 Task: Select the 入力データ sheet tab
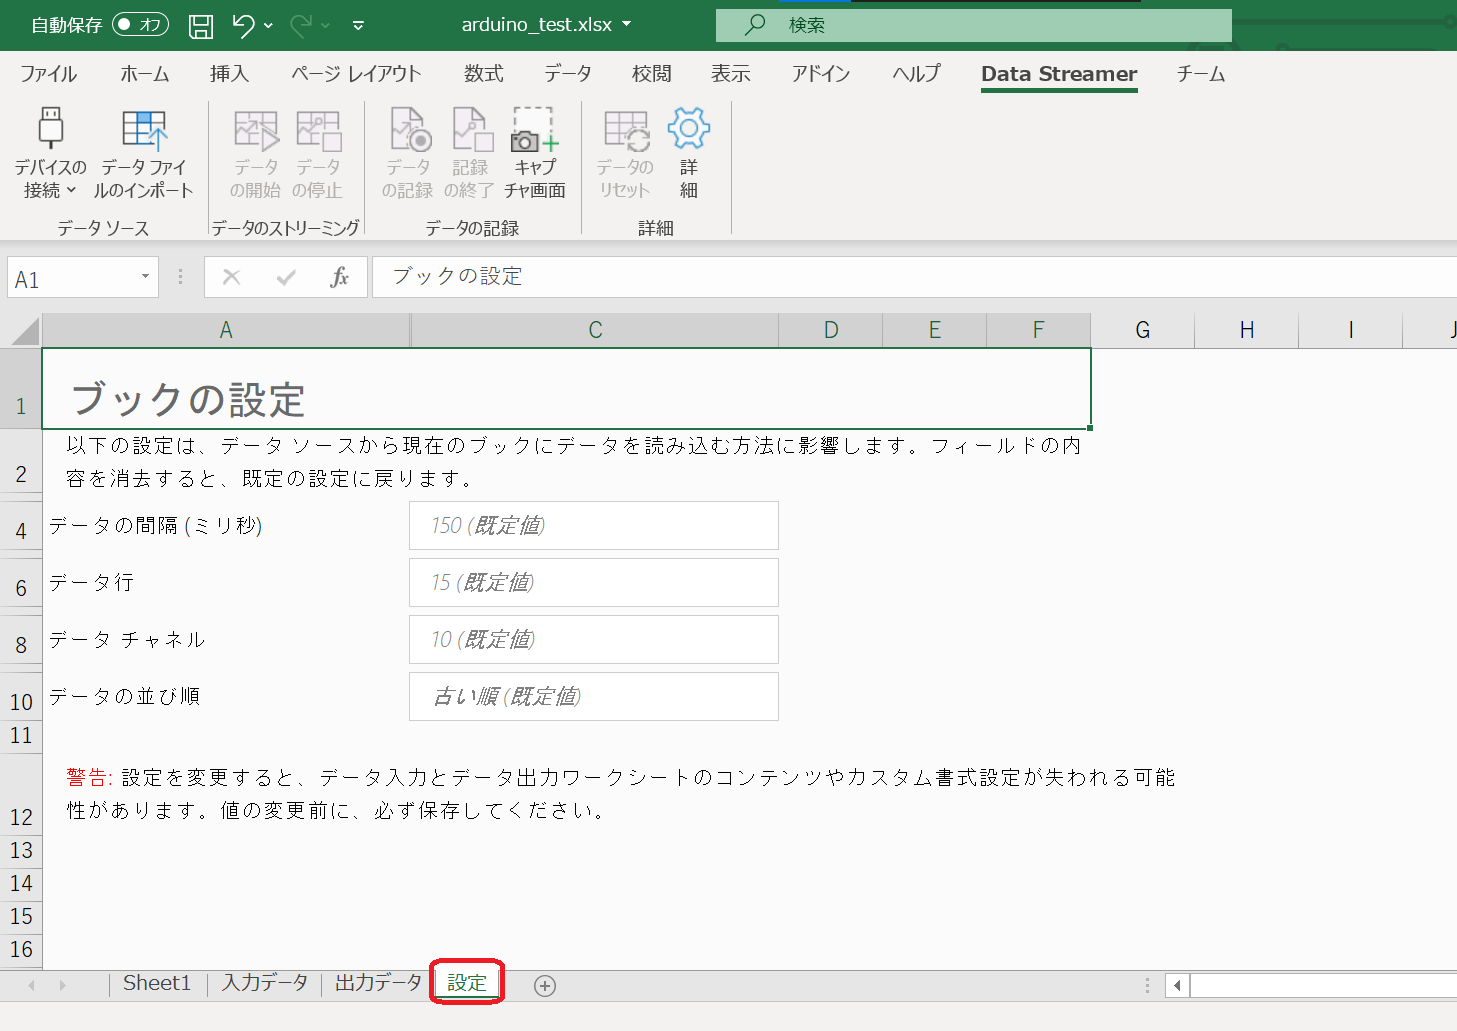[264, 983]
